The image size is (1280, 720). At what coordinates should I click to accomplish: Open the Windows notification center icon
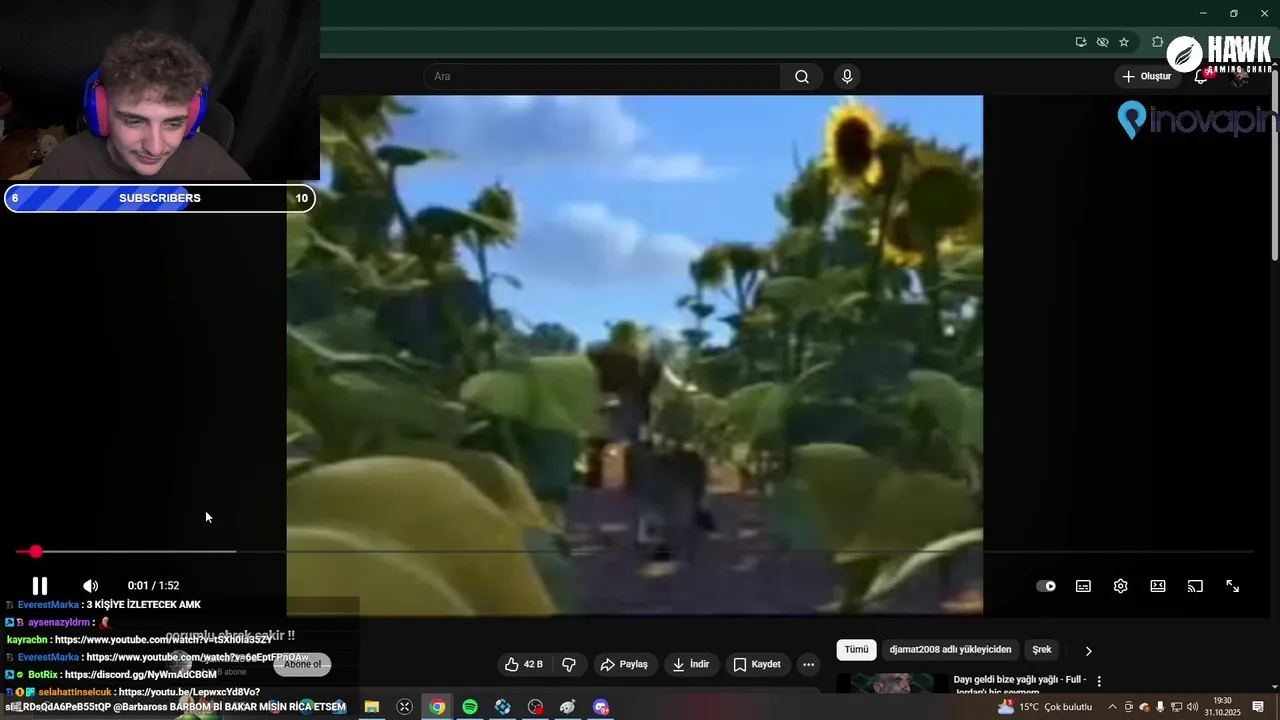tap(1258, 707)
